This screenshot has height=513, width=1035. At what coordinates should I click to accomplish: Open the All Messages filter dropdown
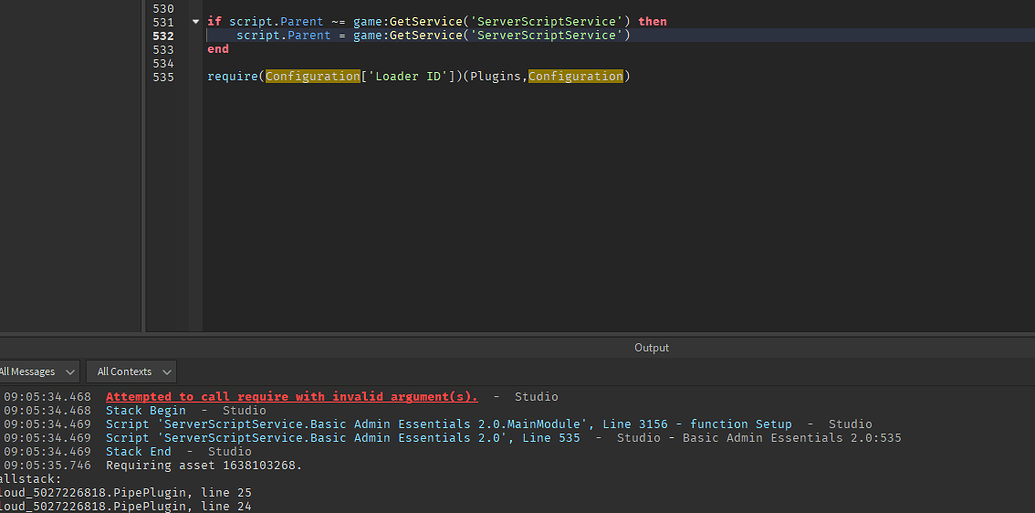click(38, 372)
